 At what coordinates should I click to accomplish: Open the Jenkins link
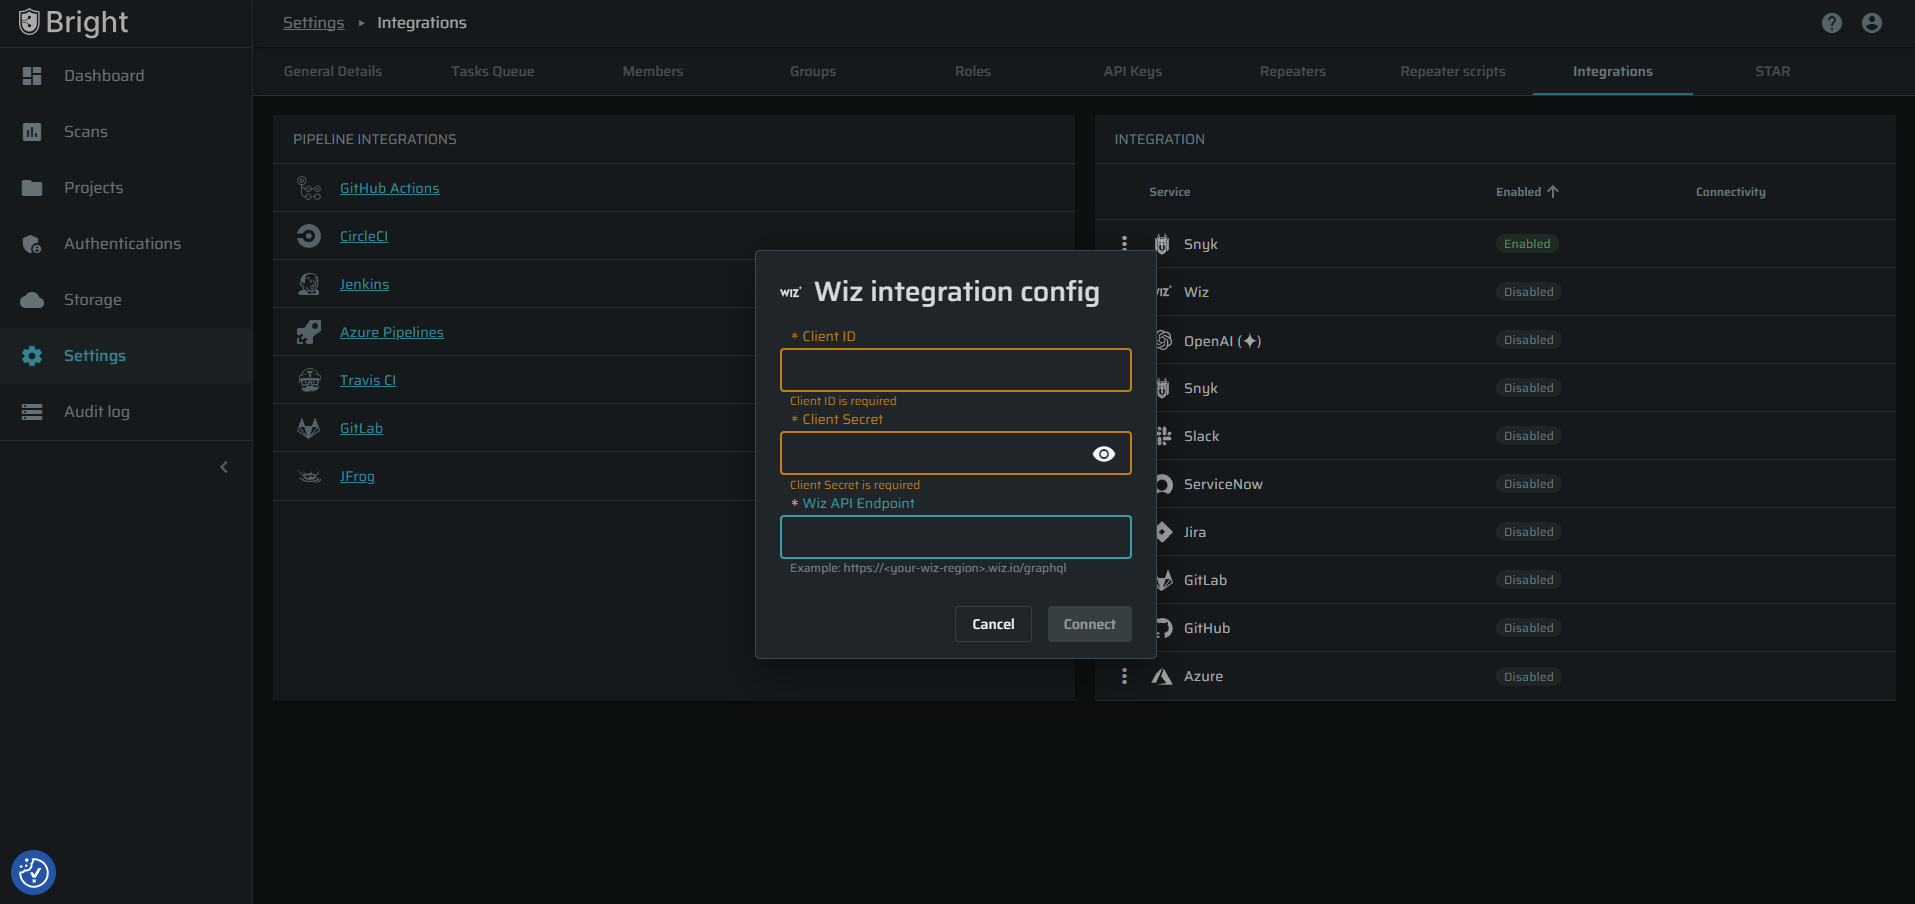[x=365, y=284]
